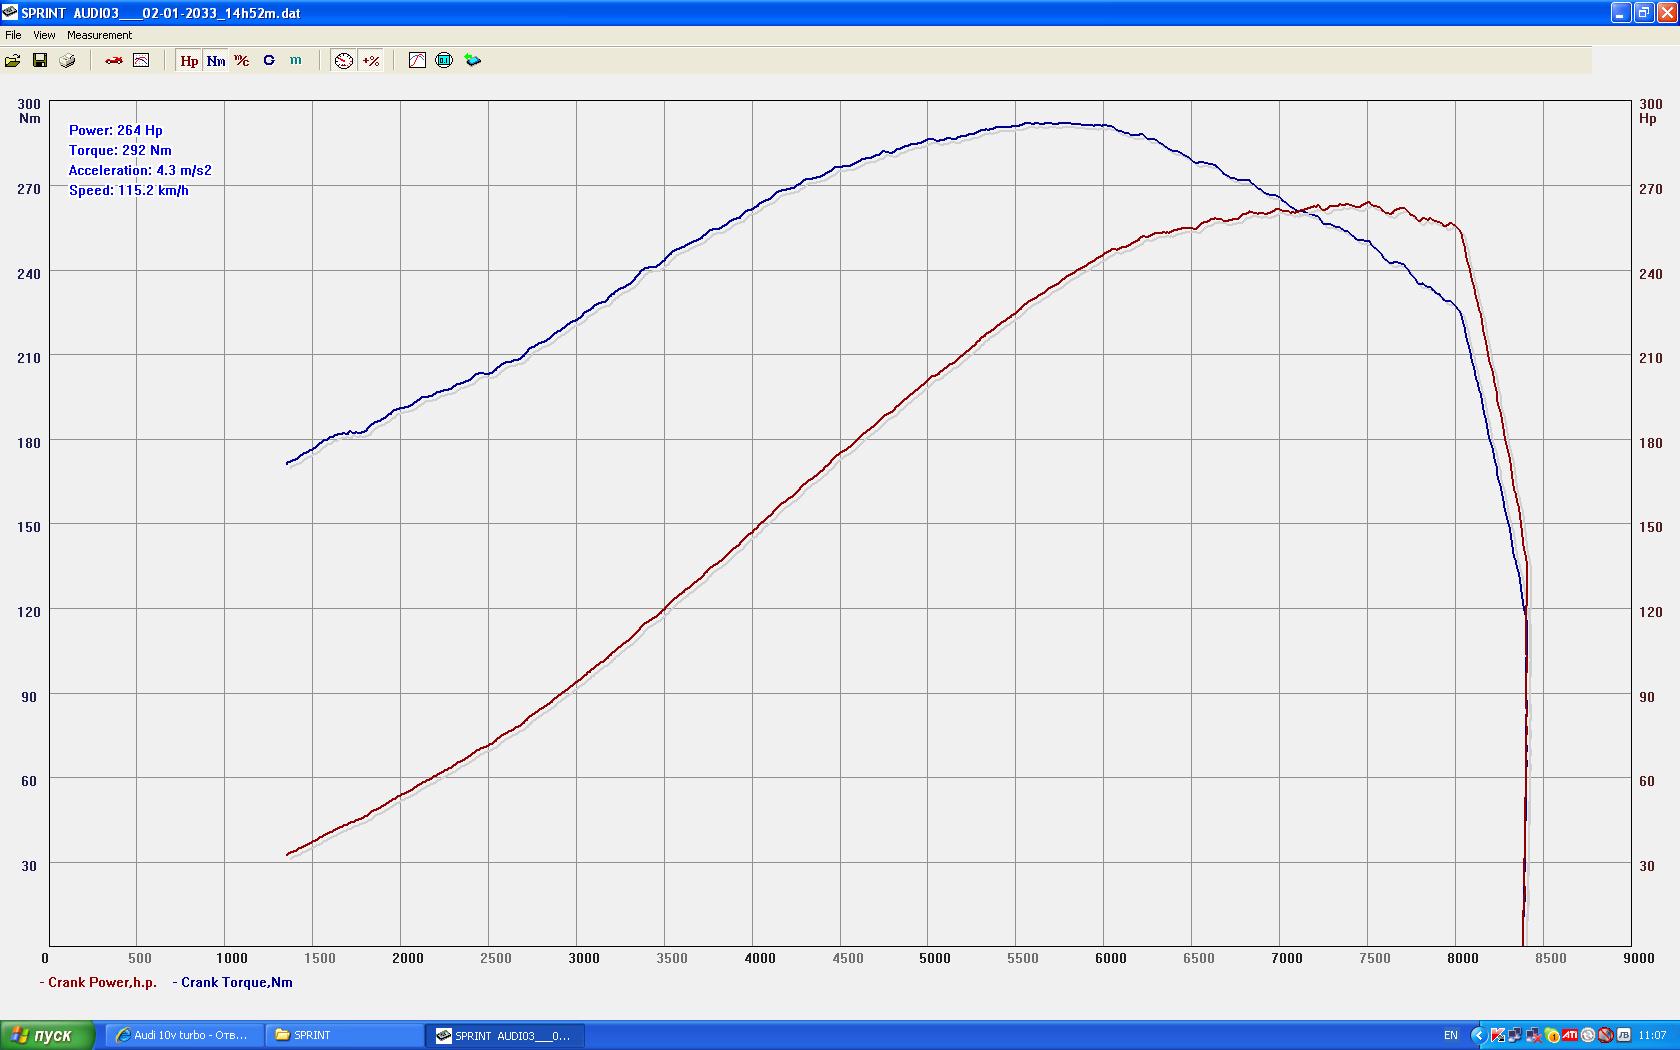
Task: Toggle the speedometer gauge button
Action: coord(343,61)
